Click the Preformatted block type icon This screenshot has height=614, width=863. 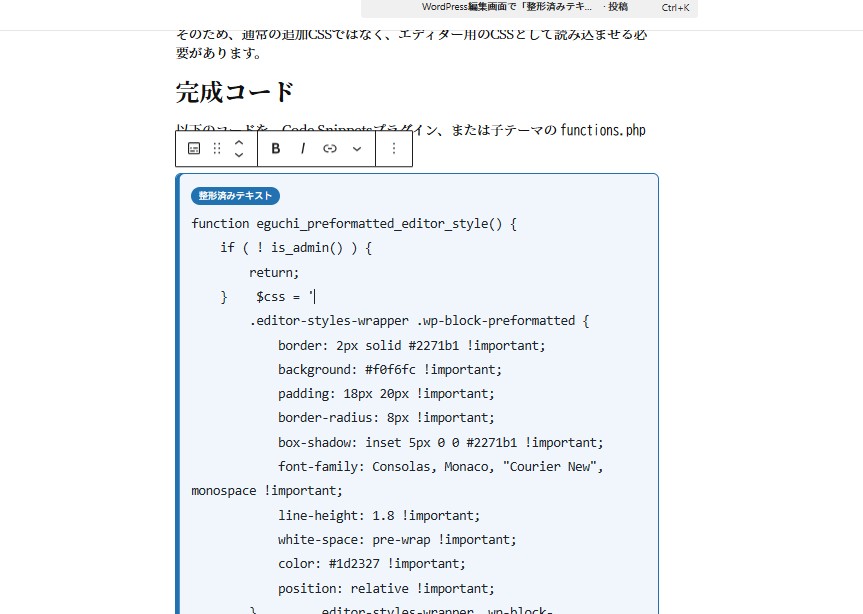pos(194,148)
